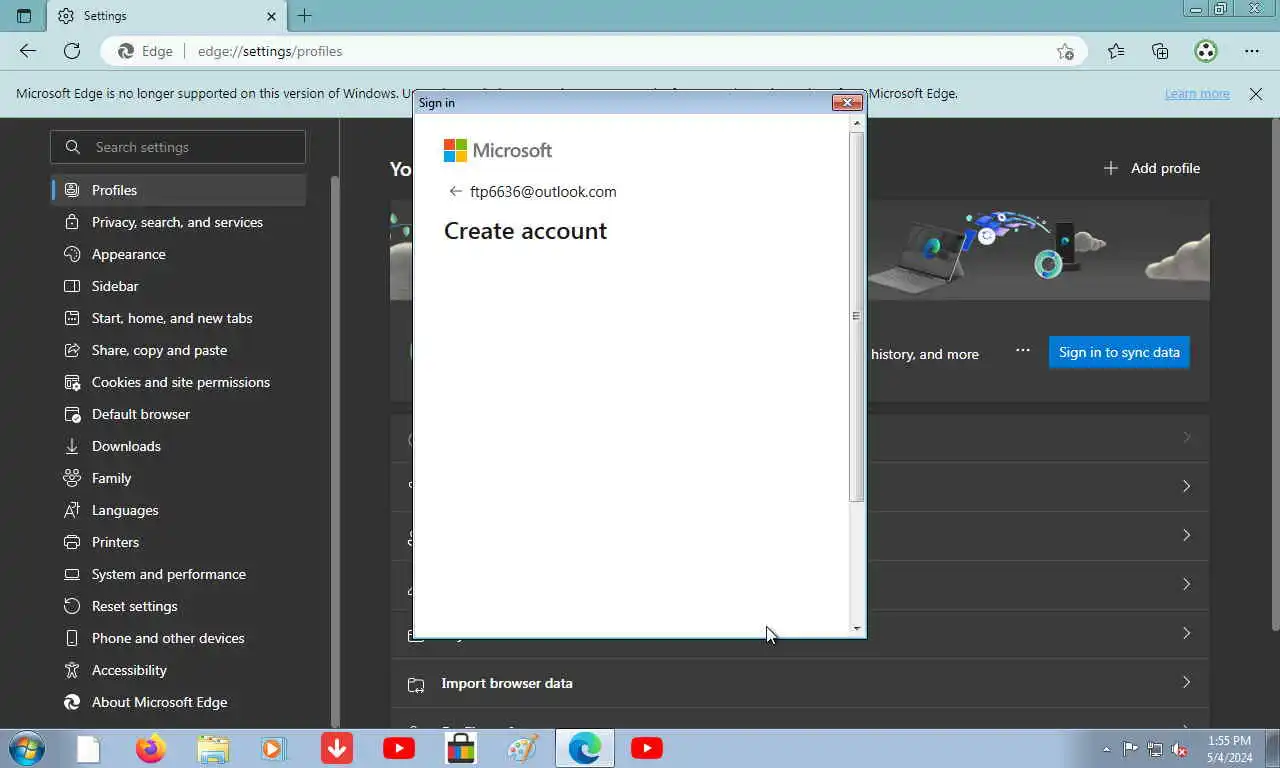
Task: Expand the first profile settings row chevron
Action: (1187, 437)
